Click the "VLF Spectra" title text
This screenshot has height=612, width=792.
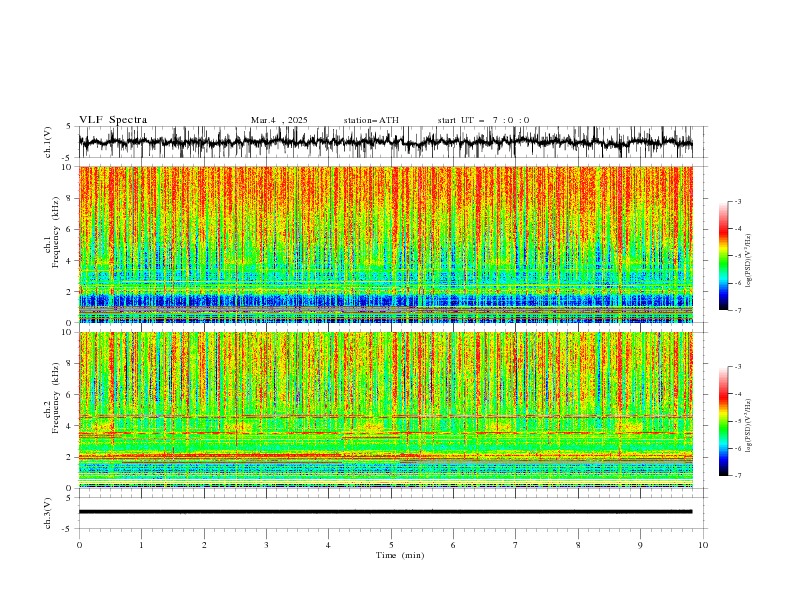(113, 120)
